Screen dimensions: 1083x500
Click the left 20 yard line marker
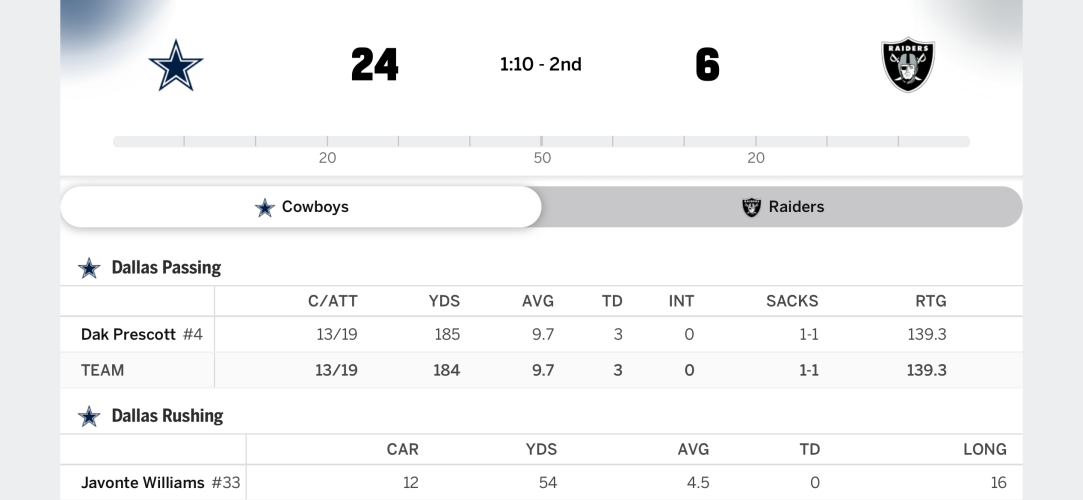coord(327,157)
